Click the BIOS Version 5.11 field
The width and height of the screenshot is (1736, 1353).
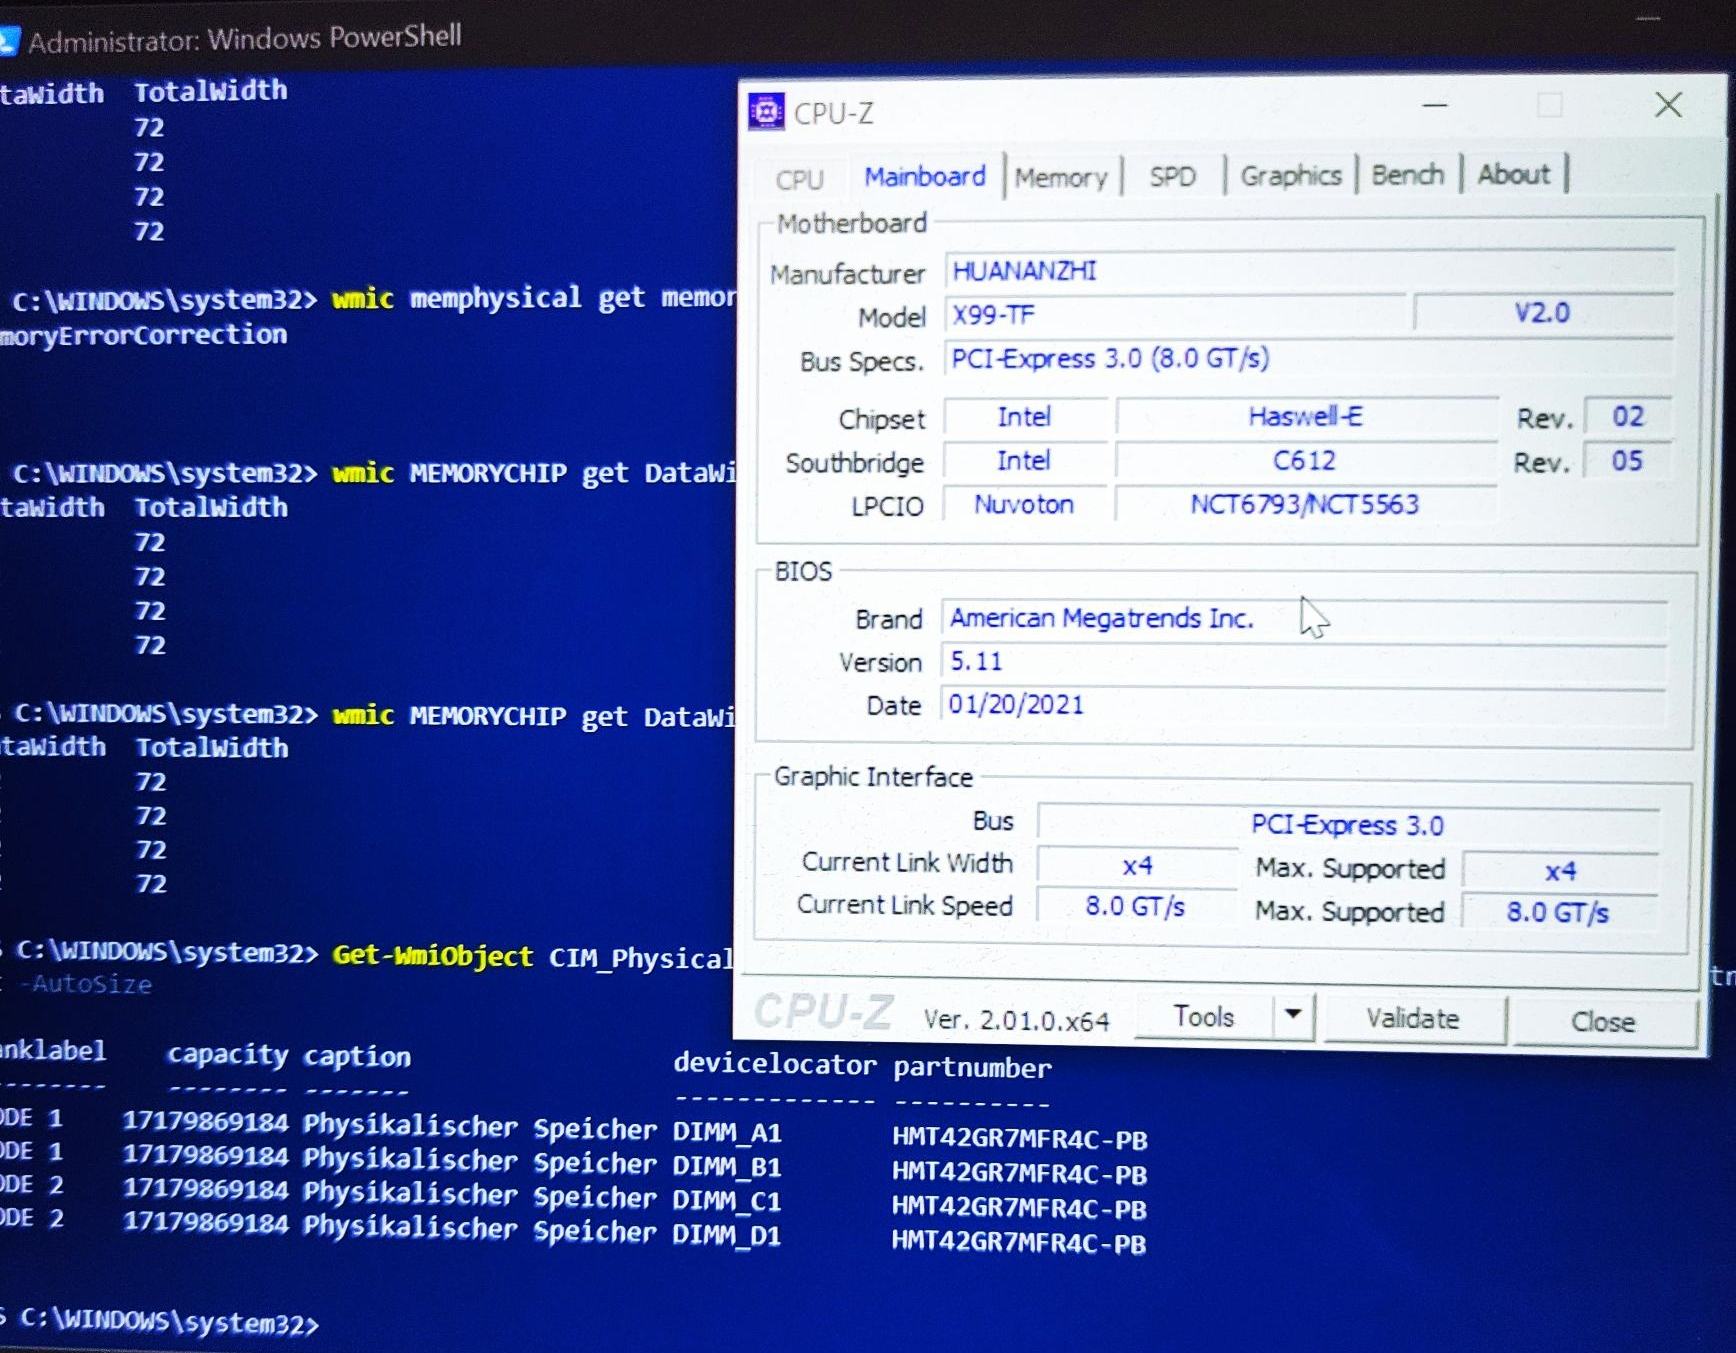(1304, 661)
